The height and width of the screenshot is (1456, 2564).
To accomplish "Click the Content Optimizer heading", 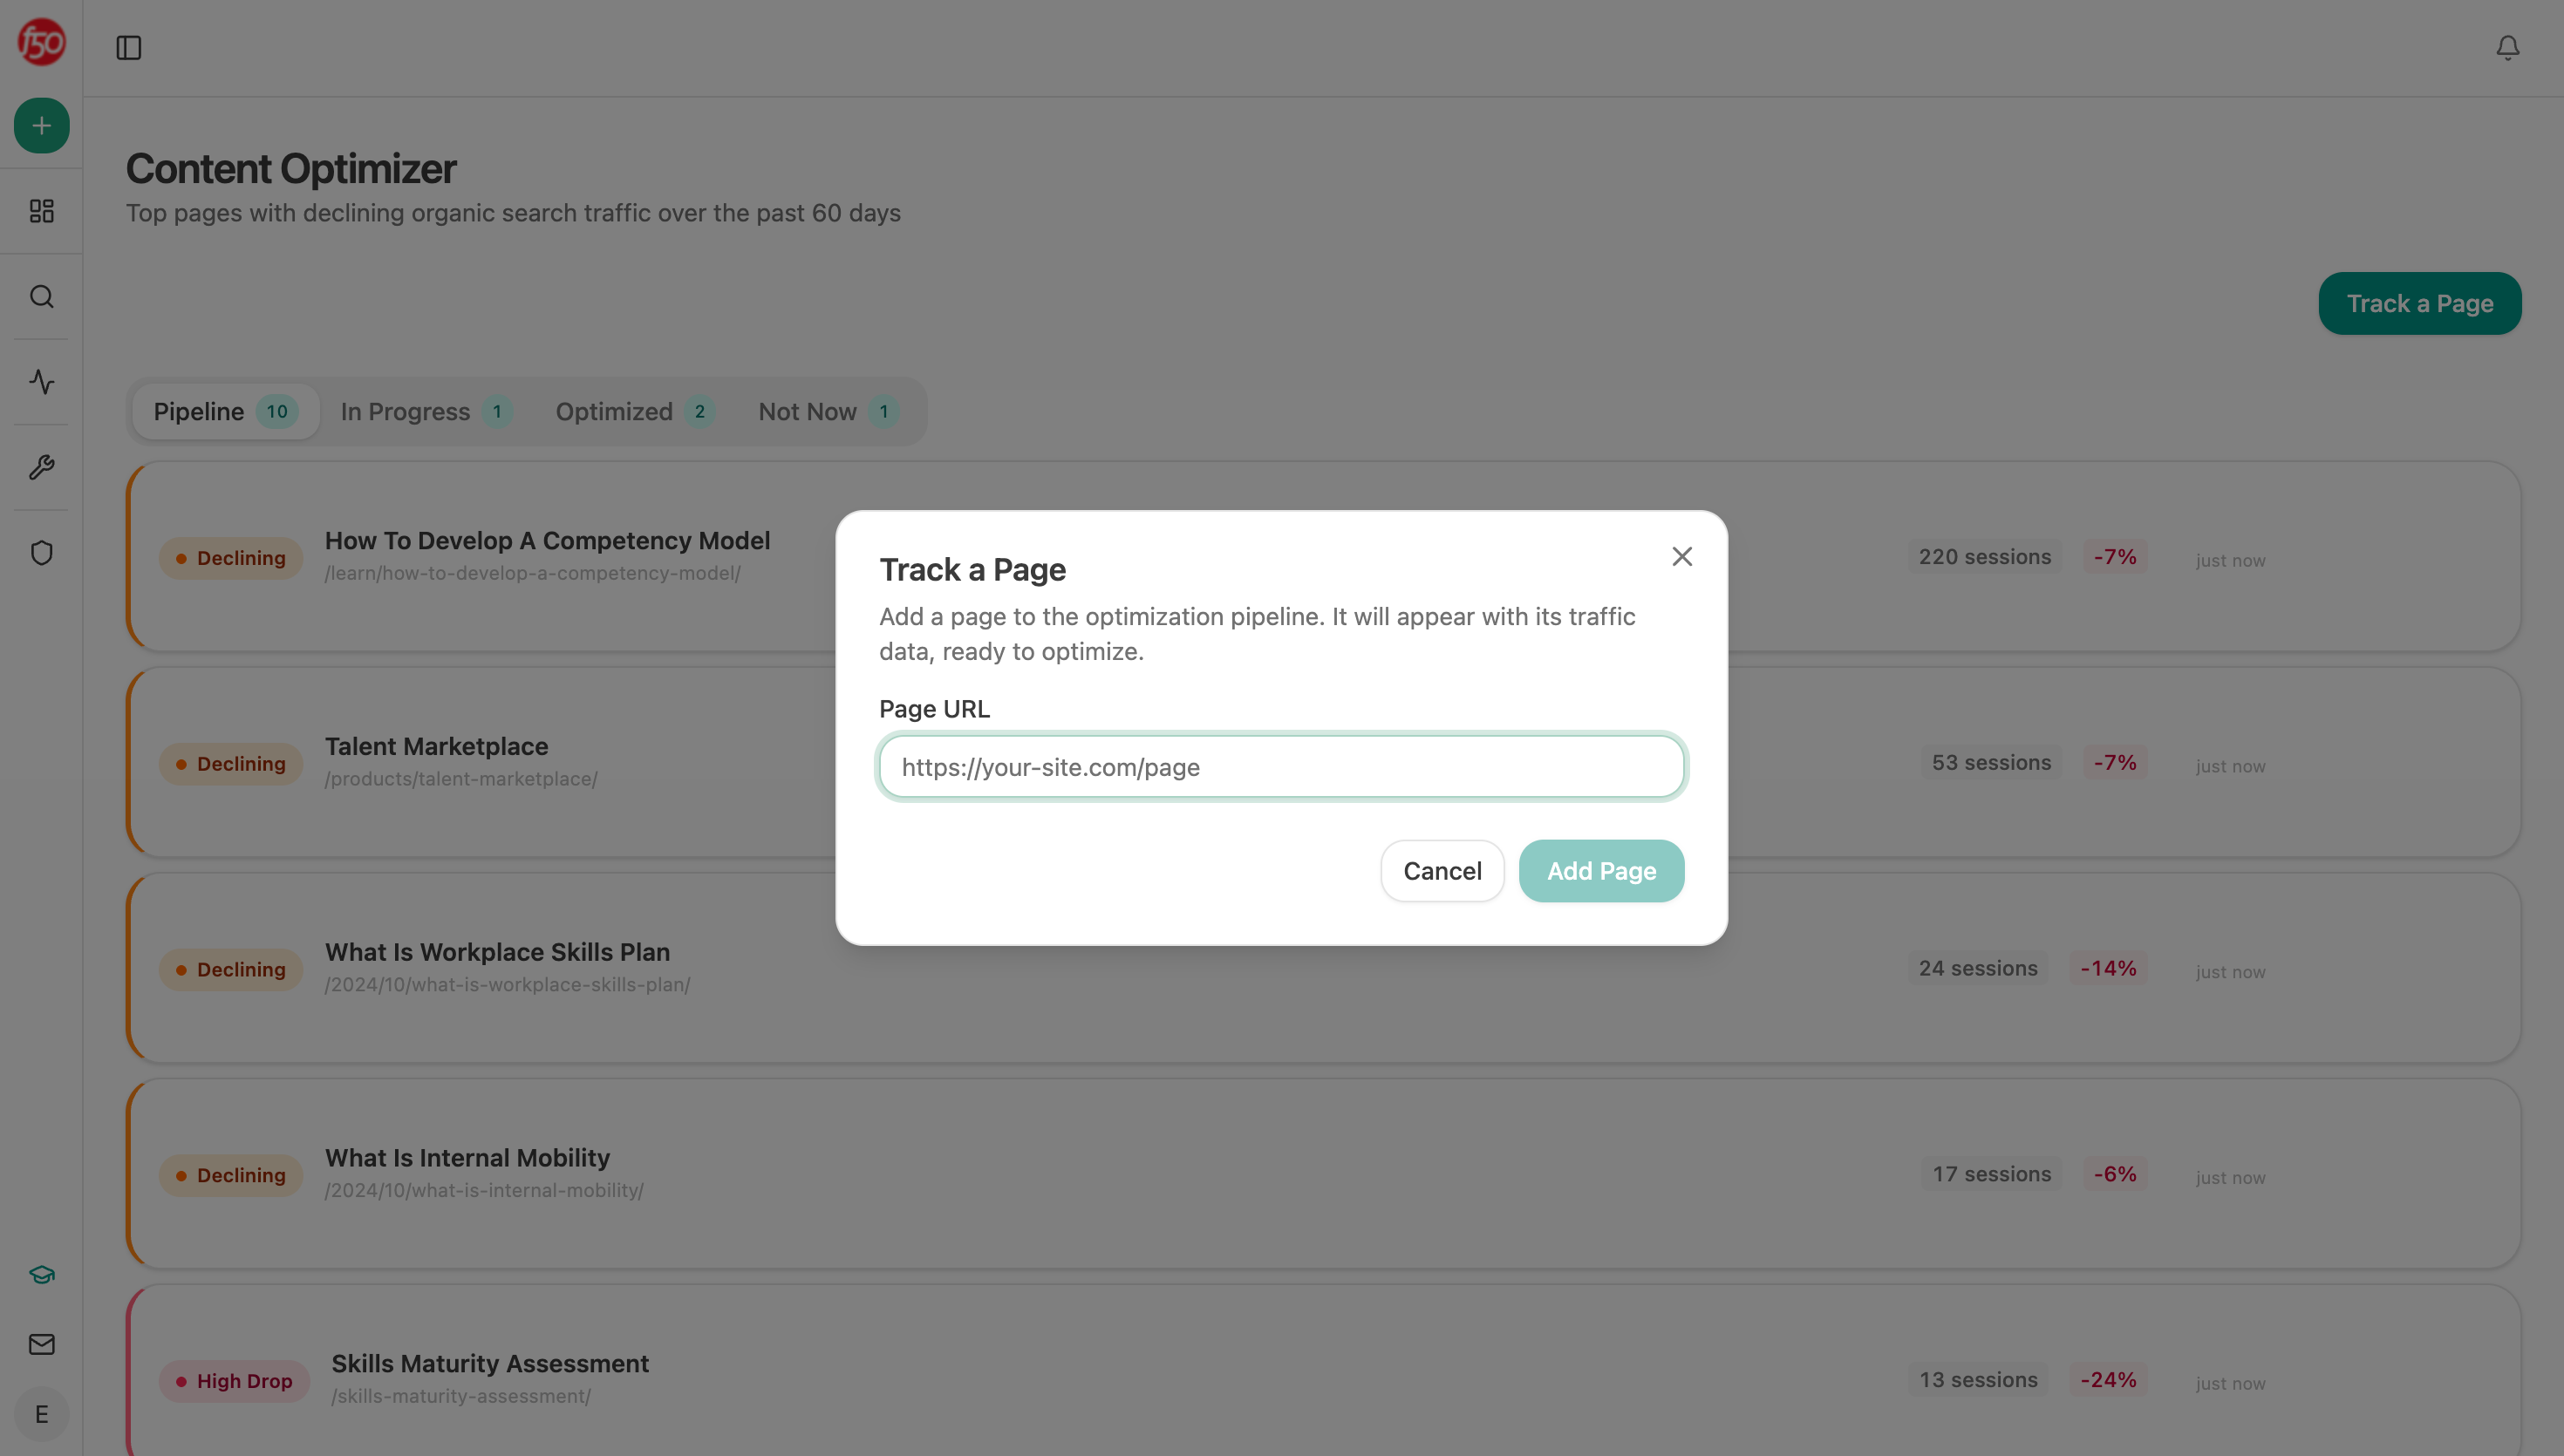I will 291,169.
